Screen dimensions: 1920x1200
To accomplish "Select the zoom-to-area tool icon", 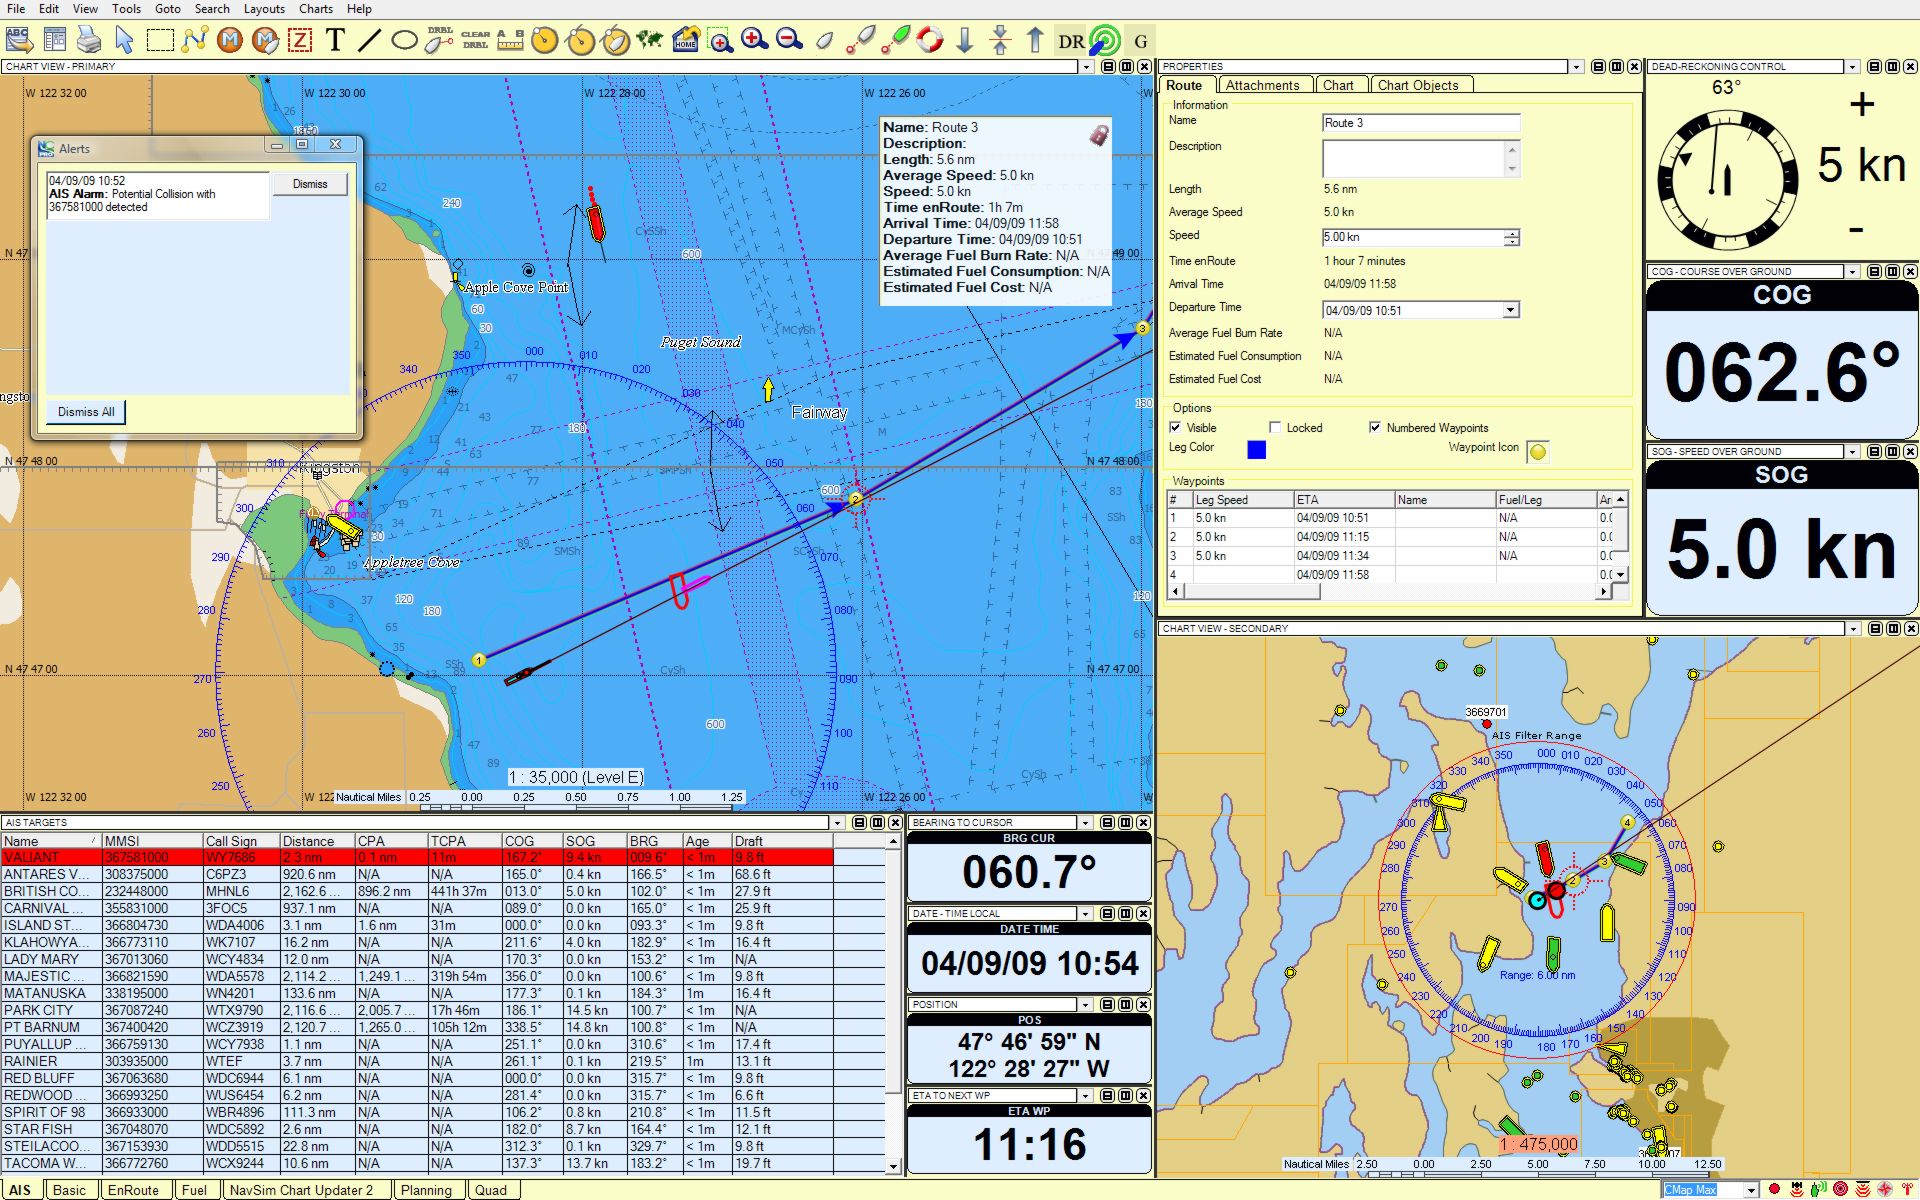I will coord(720,40).
